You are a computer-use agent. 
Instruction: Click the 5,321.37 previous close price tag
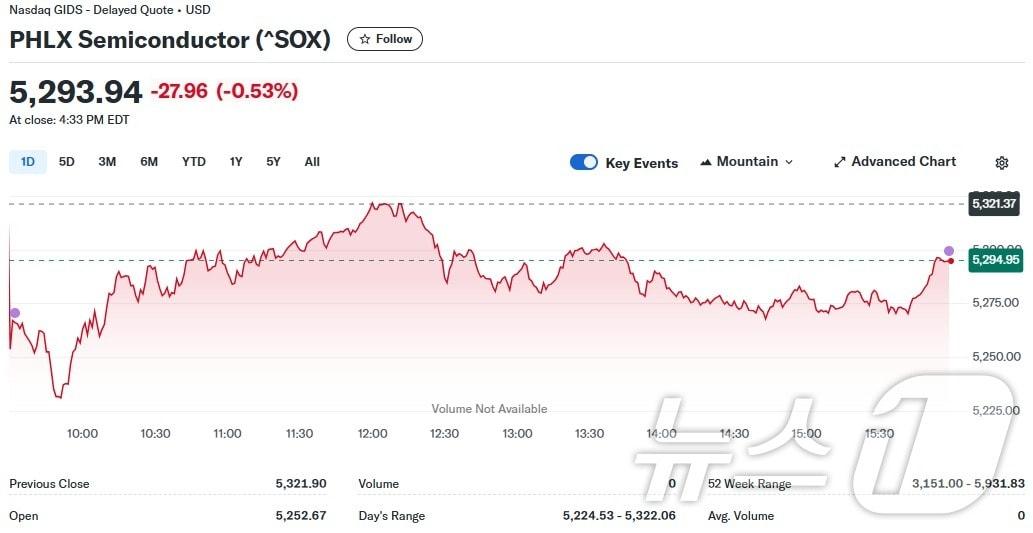(994, 204)
